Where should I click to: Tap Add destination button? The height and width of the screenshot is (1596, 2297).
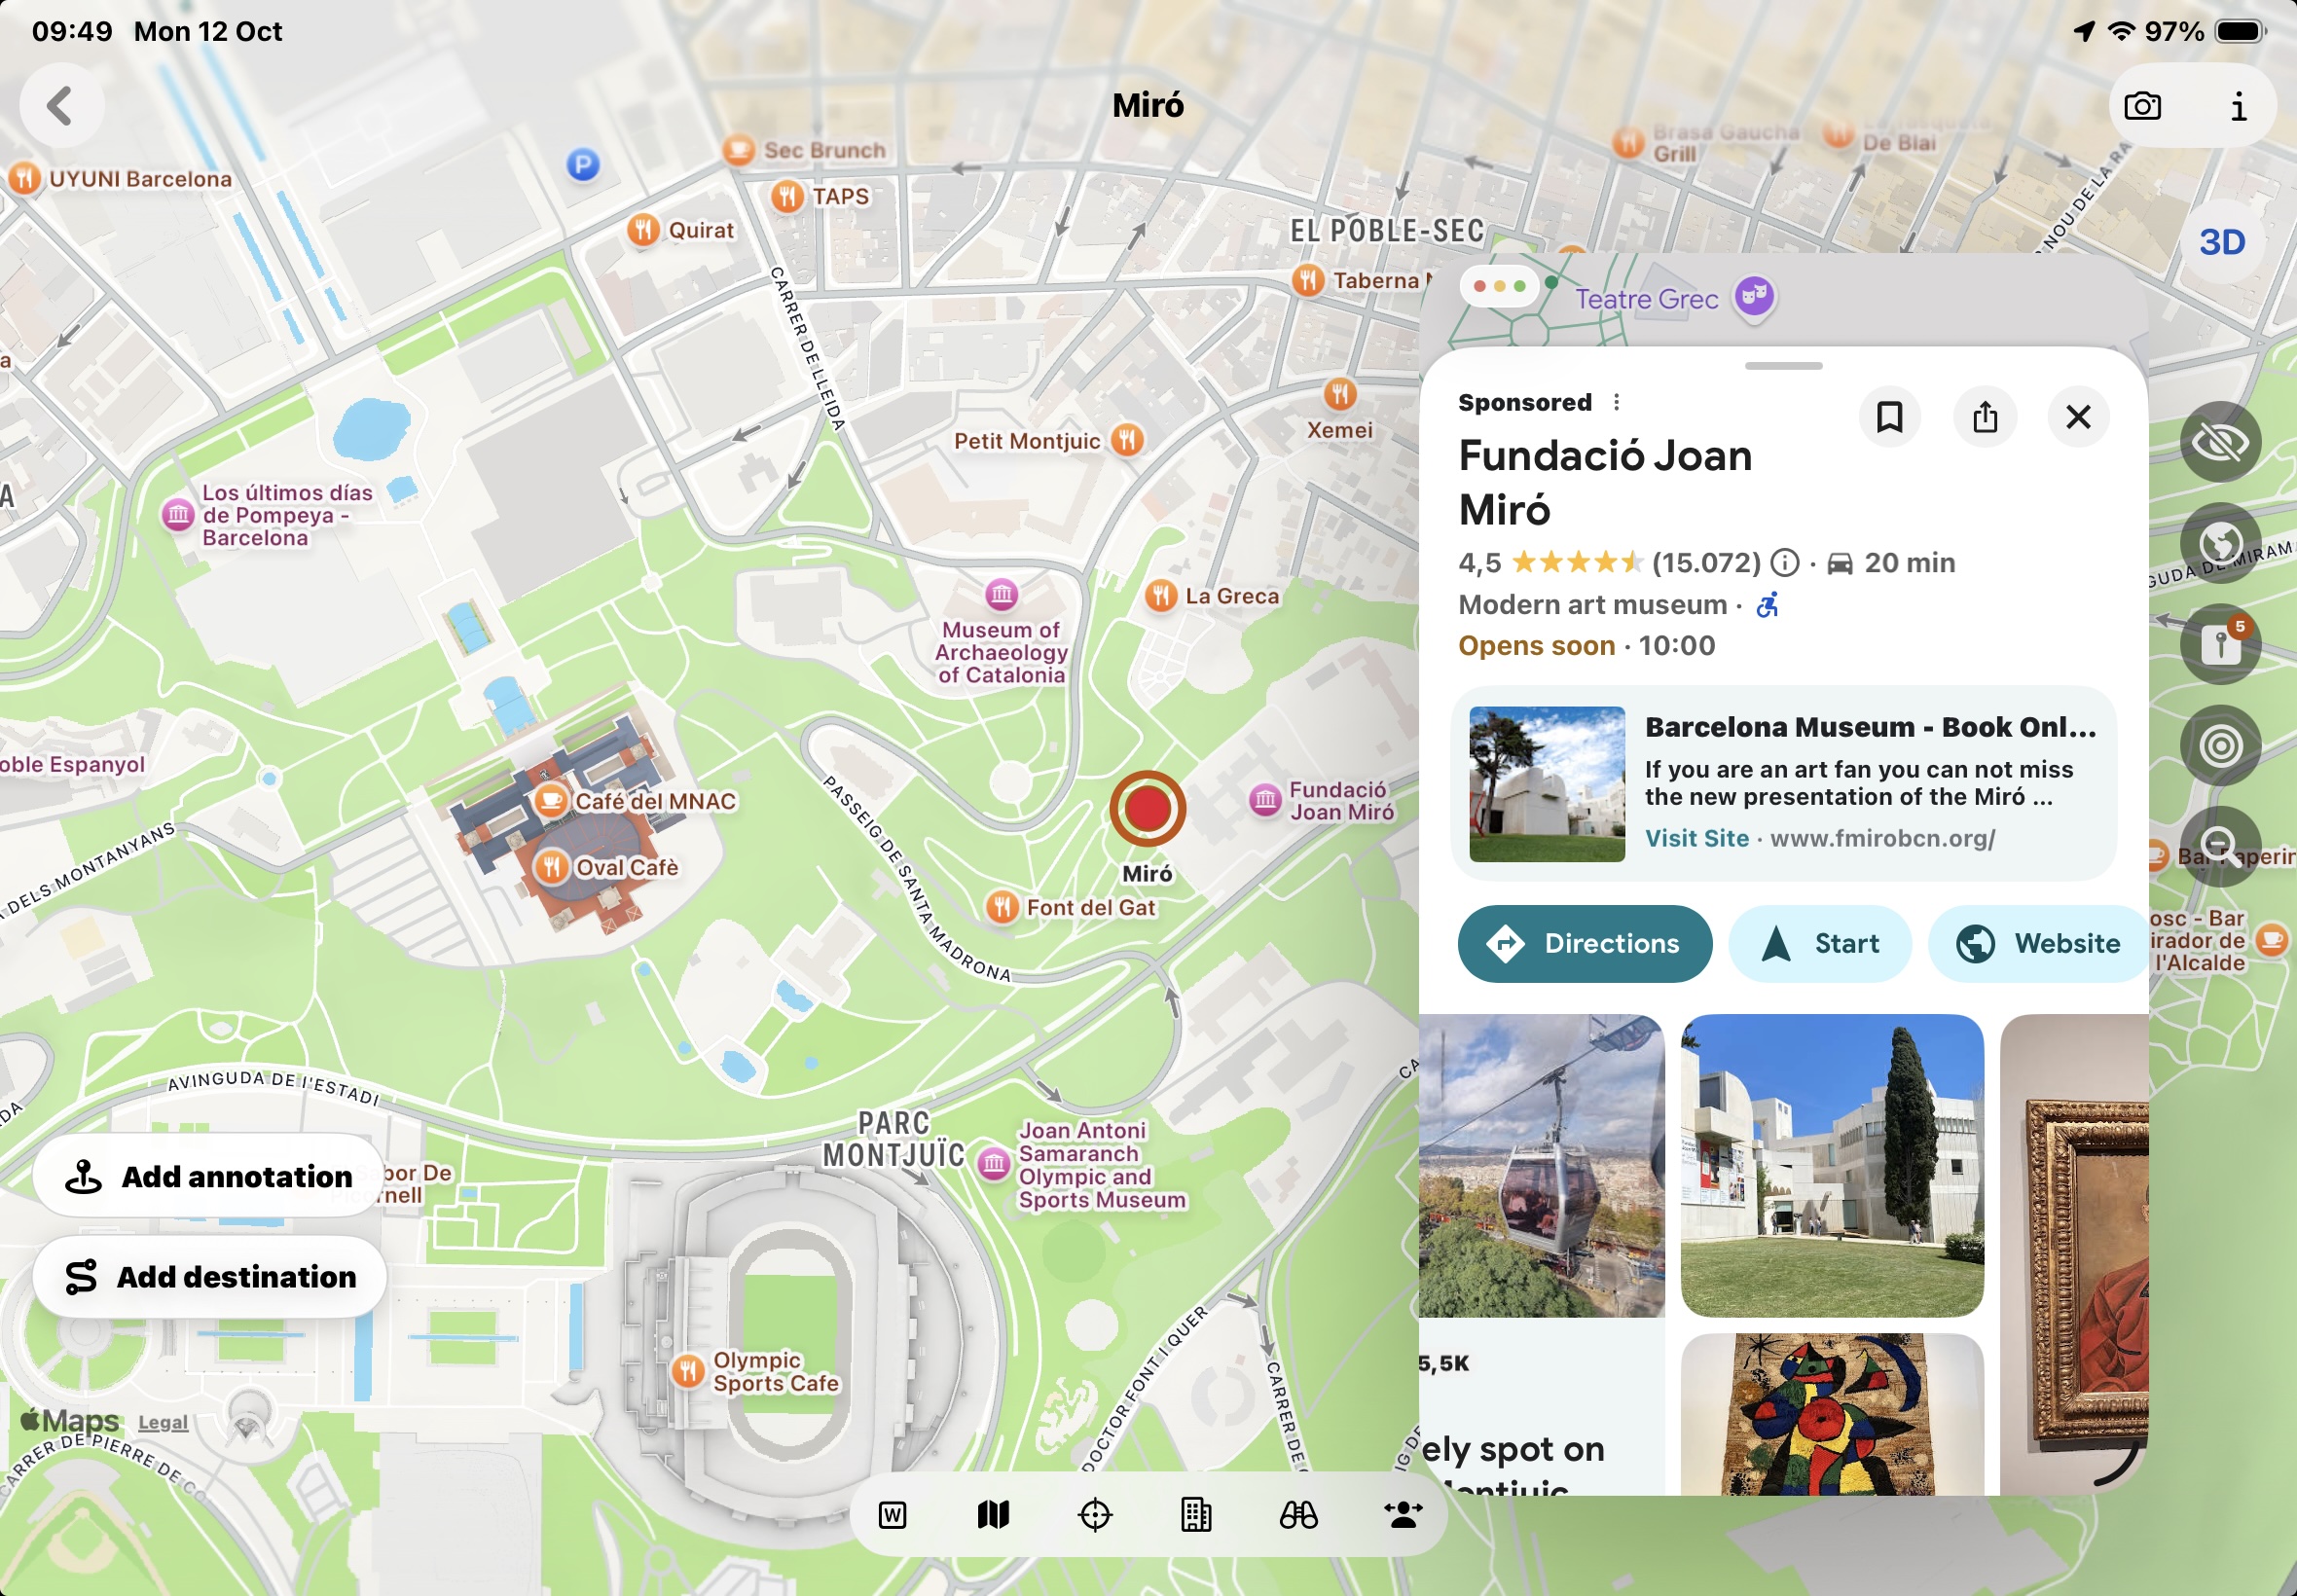coord(209,1277)
